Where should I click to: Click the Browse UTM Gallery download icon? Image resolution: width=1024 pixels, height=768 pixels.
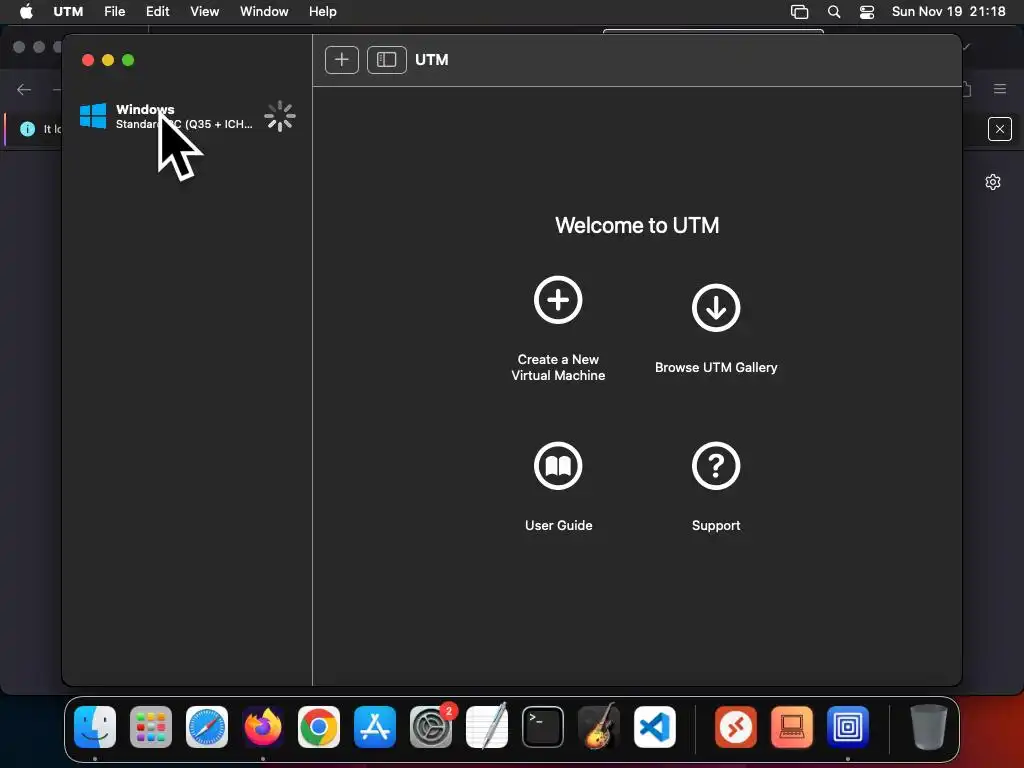pos(716,308)
